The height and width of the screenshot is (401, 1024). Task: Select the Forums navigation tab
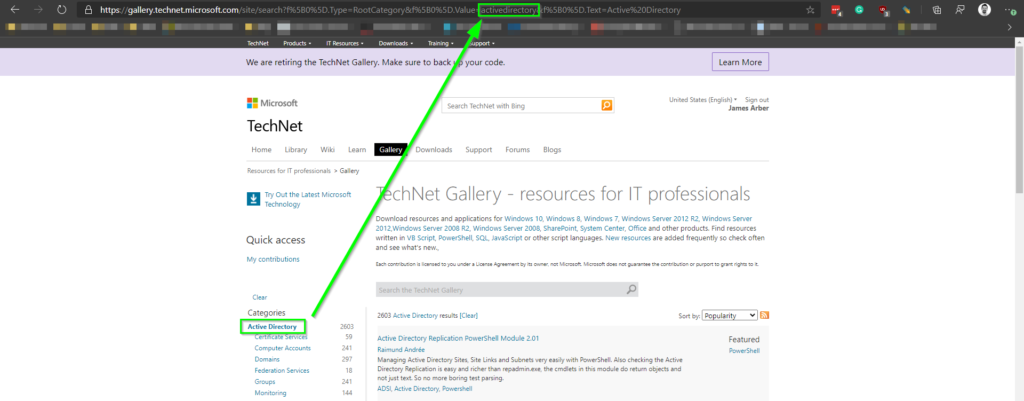[517, 150]
